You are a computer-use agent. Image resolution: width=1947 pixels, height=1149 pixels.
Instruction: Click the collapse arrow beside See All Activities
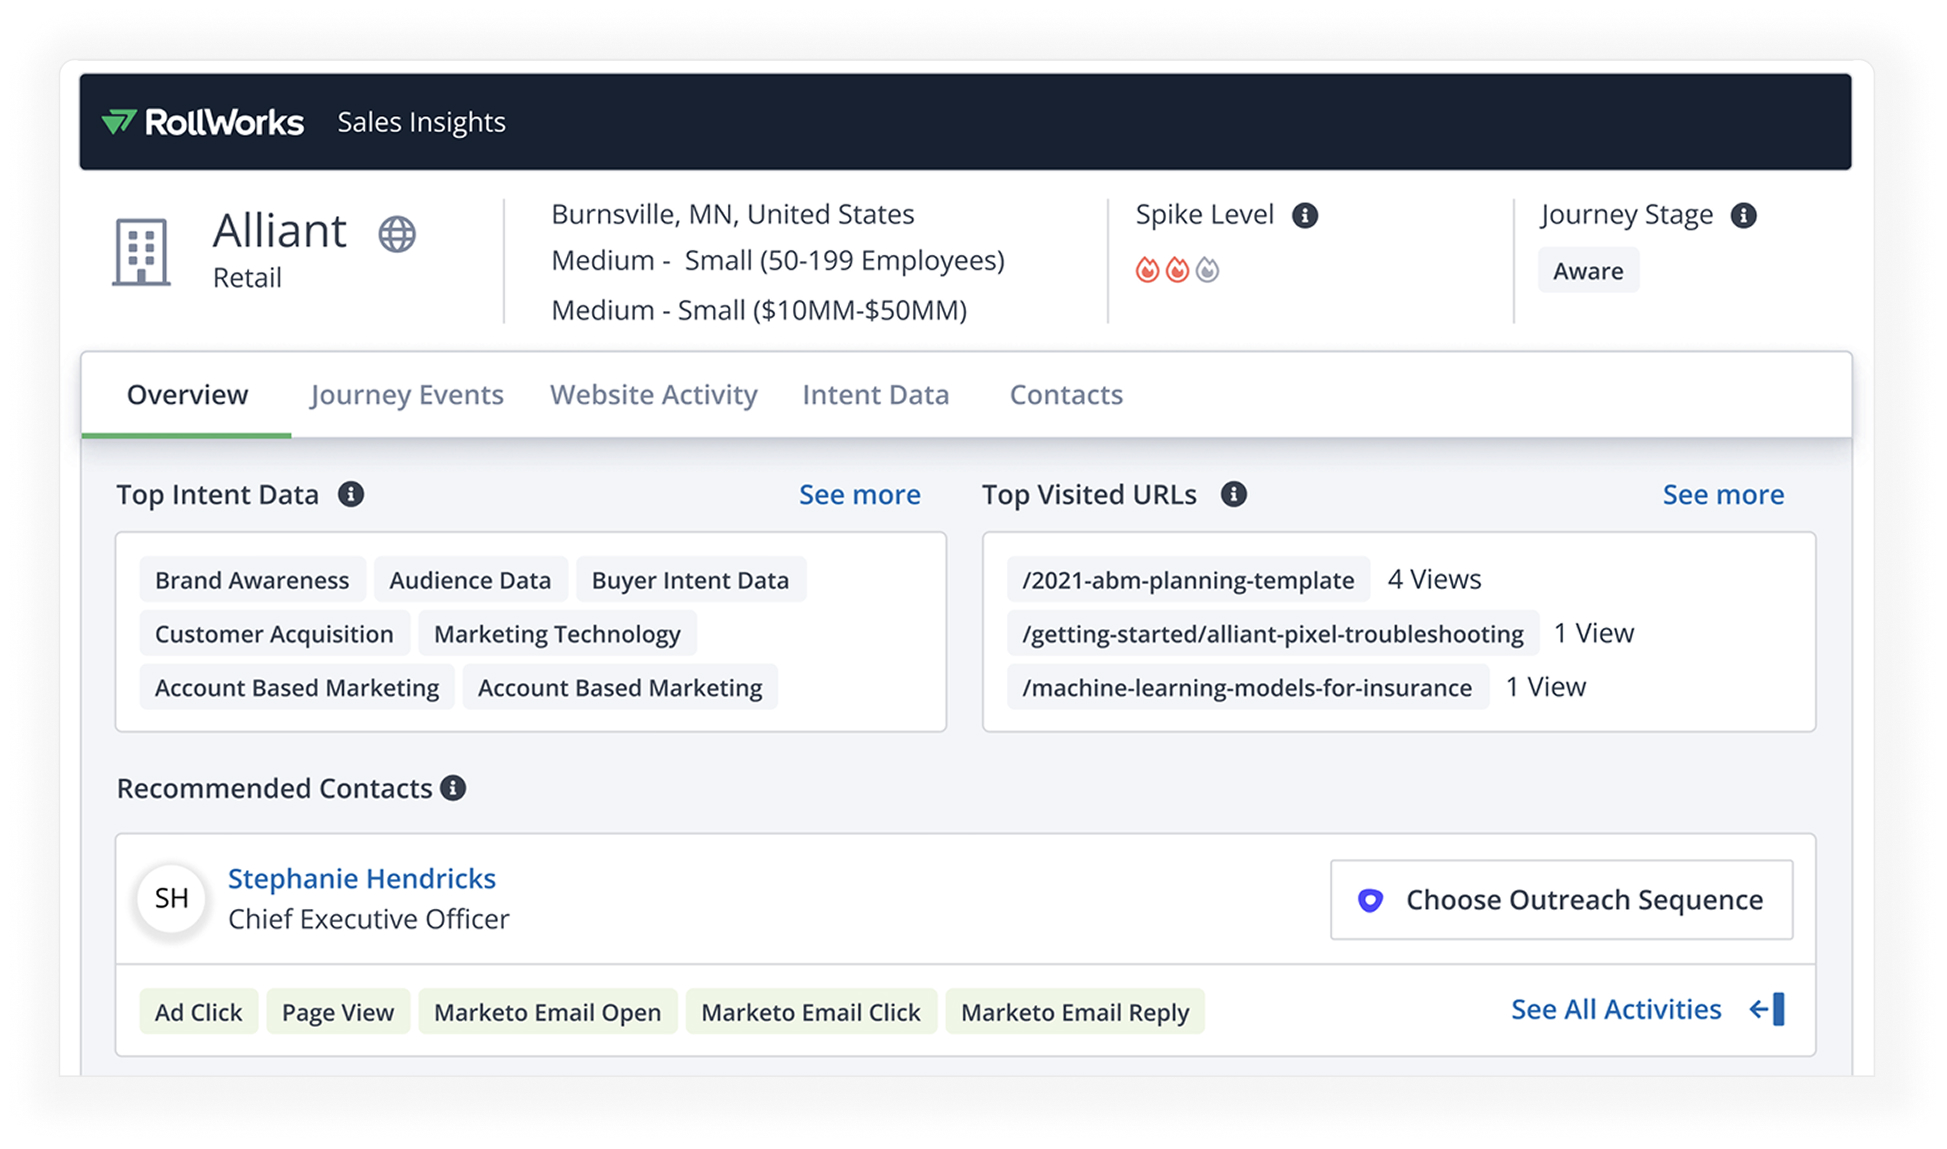[1767, 1009]
